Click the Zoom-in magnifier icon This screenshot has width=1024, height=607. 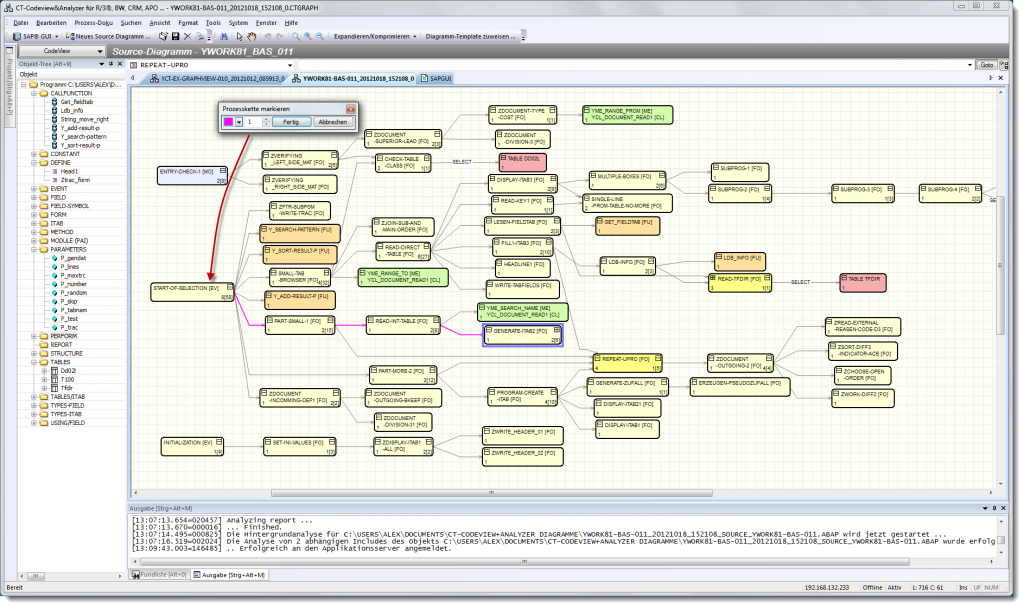pyautogui.click(x=307, y=35)
